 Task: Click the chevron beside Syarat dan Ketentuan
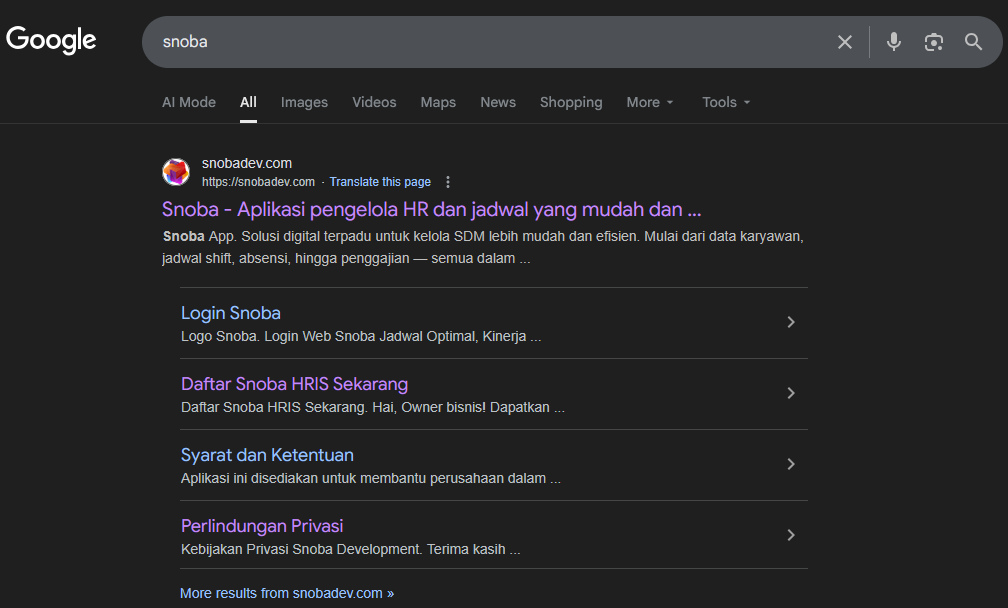[790, 464]
